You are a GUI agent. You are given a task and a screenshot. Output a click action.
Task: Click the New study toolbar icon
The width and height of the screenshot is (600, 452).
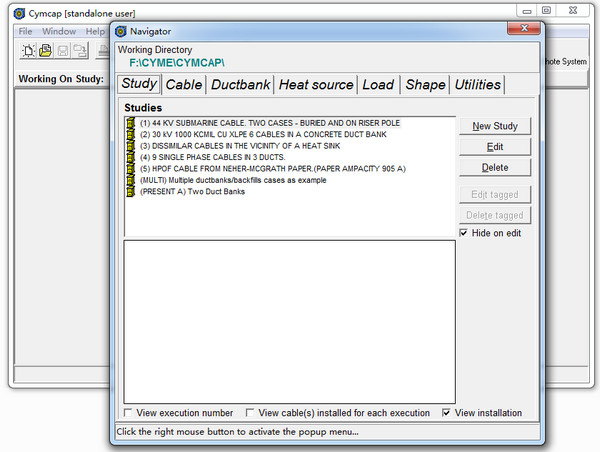pyautogui.click(x=29, y=51)
